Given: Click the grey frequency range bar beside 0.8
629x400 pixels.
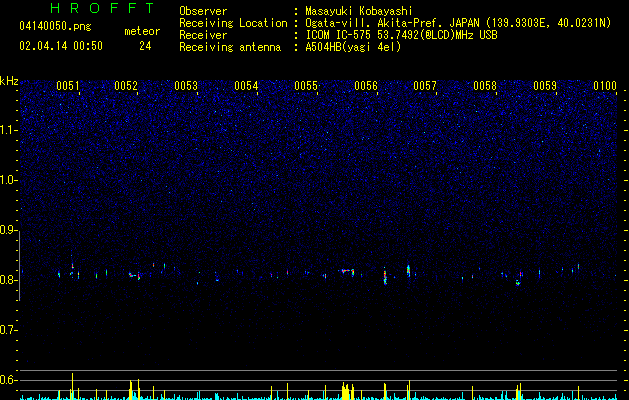Looking at the screenshot, I should click(x=19, y=266).
